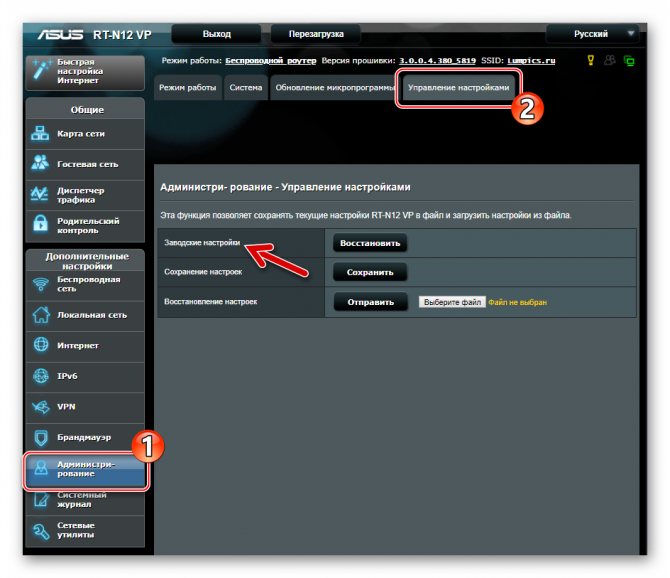Click the VPN sidebar icon
Image resolution: width=670 pixels, height=578 pixels.
(41, 406)
